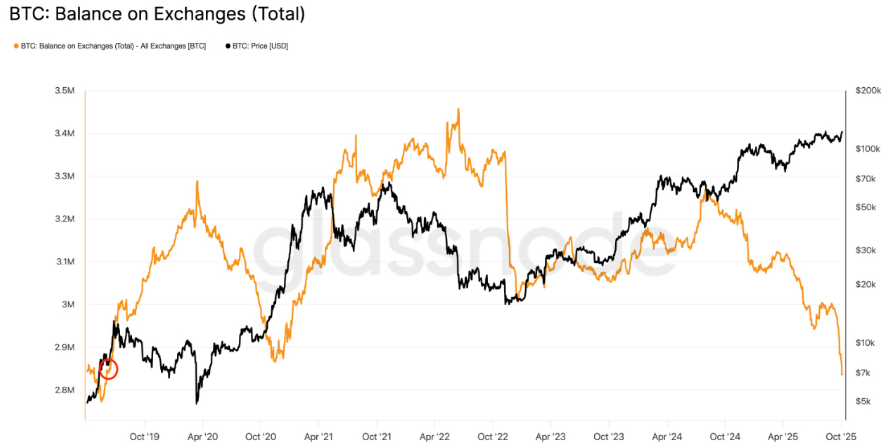Click the 2.8M left axis label
Image resolution: width=893 pixels, height=445 pixels.
click(62, 390)
